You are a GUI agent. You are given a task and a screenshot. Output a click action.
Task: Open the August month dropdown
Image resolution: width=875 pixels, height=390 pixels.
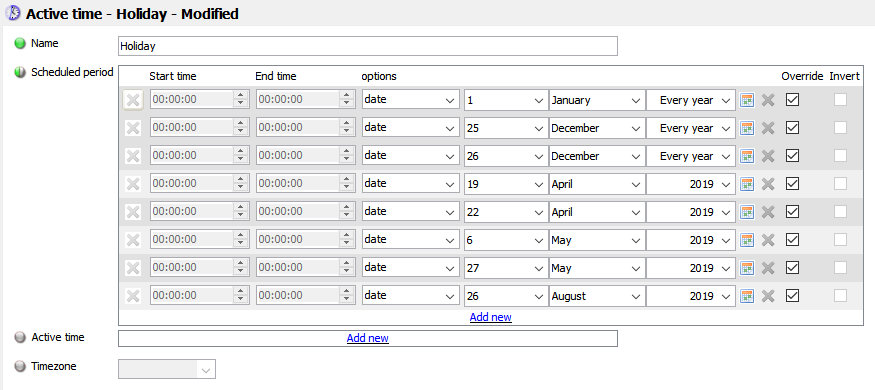point(597,296)
